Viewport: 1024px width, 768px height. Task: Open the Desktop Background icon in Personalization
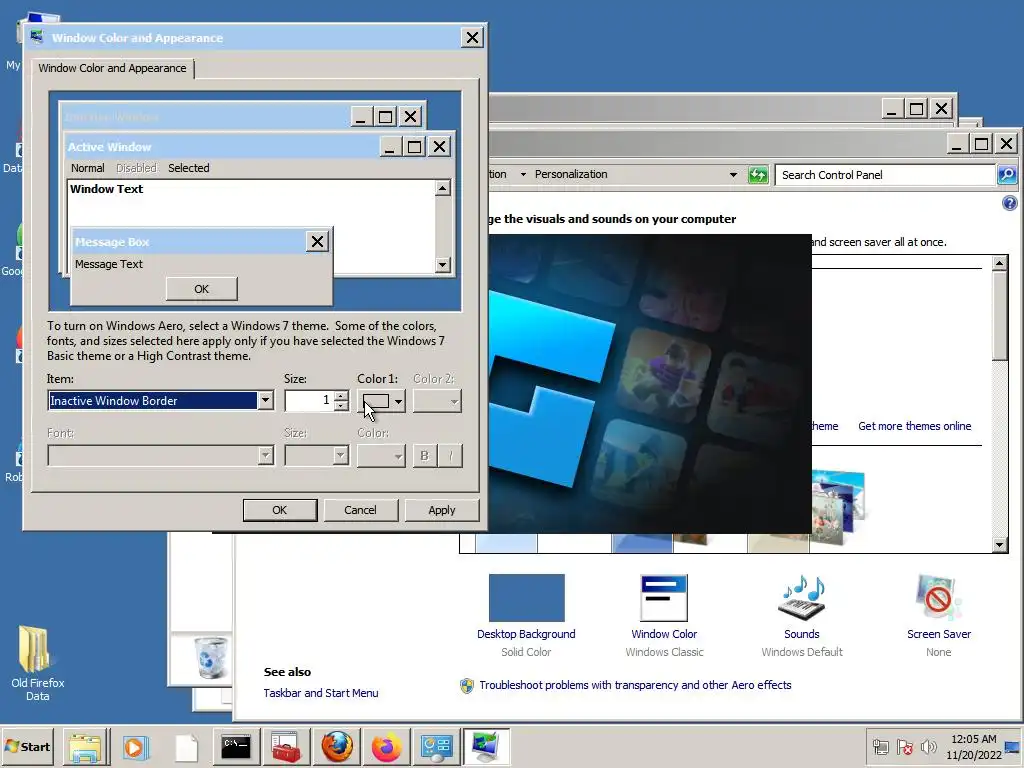click(x=526, y=598)
